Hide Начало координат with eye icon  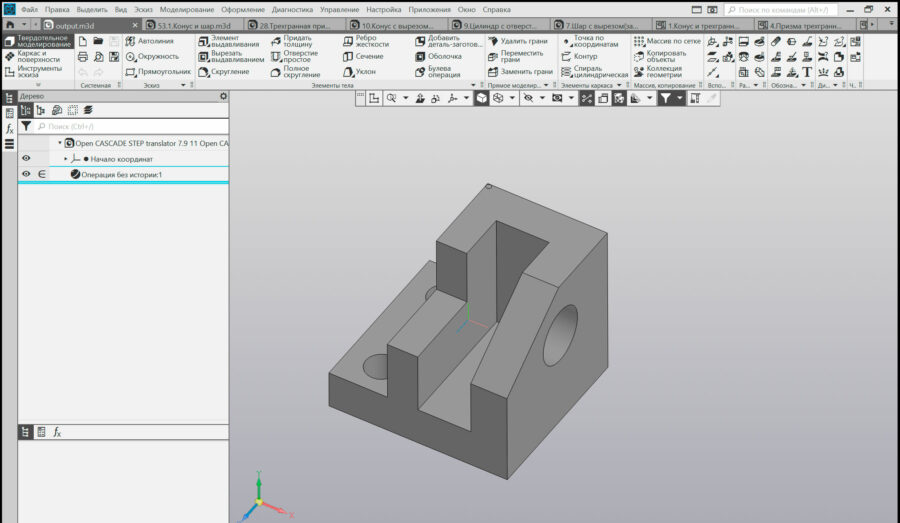pyautogui.click(x=26, y=158)
